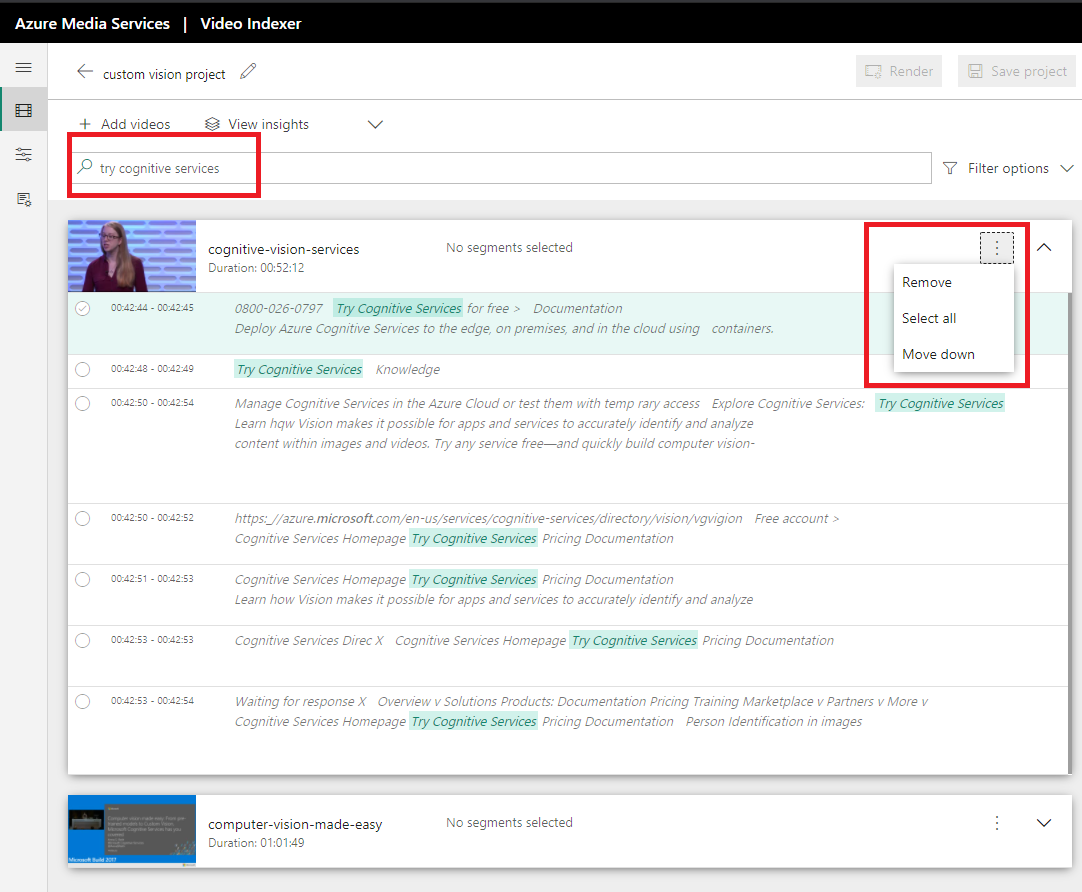Select the segment 00:42:50 - 00:42:54

(x=83, y=403)
